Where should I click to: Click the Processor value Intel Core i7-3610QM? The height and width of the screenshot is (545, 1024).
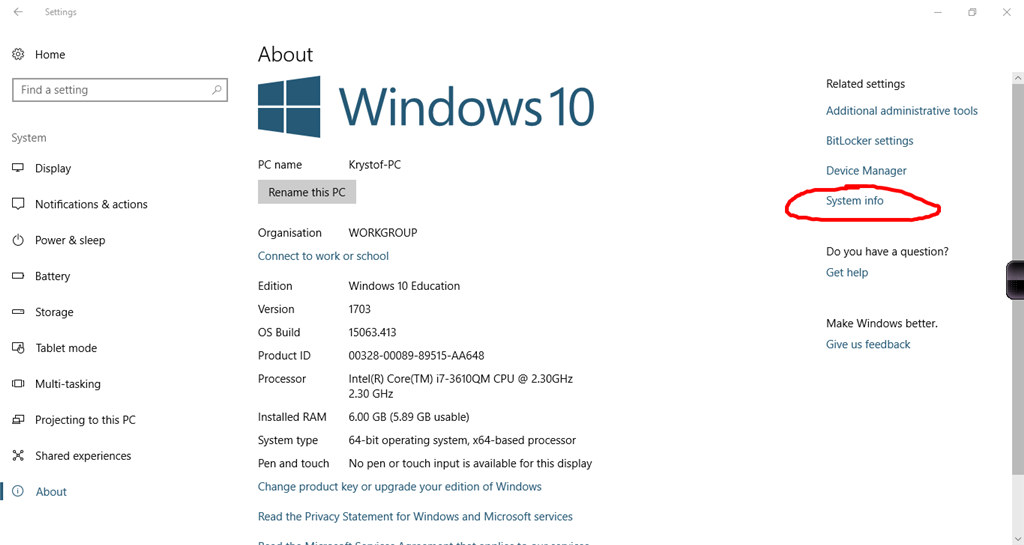[460, 386]
